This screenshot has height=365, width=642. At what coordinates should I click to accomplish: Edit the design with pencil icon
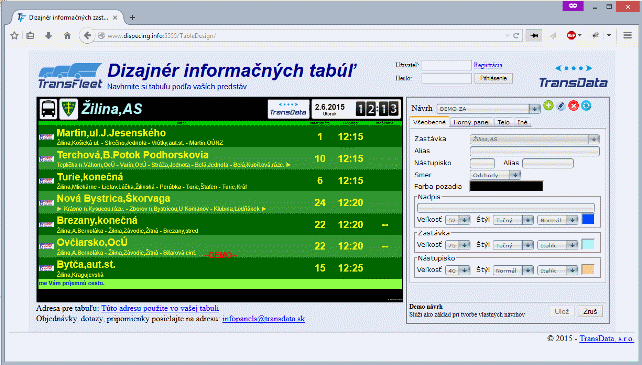[561, 106]
